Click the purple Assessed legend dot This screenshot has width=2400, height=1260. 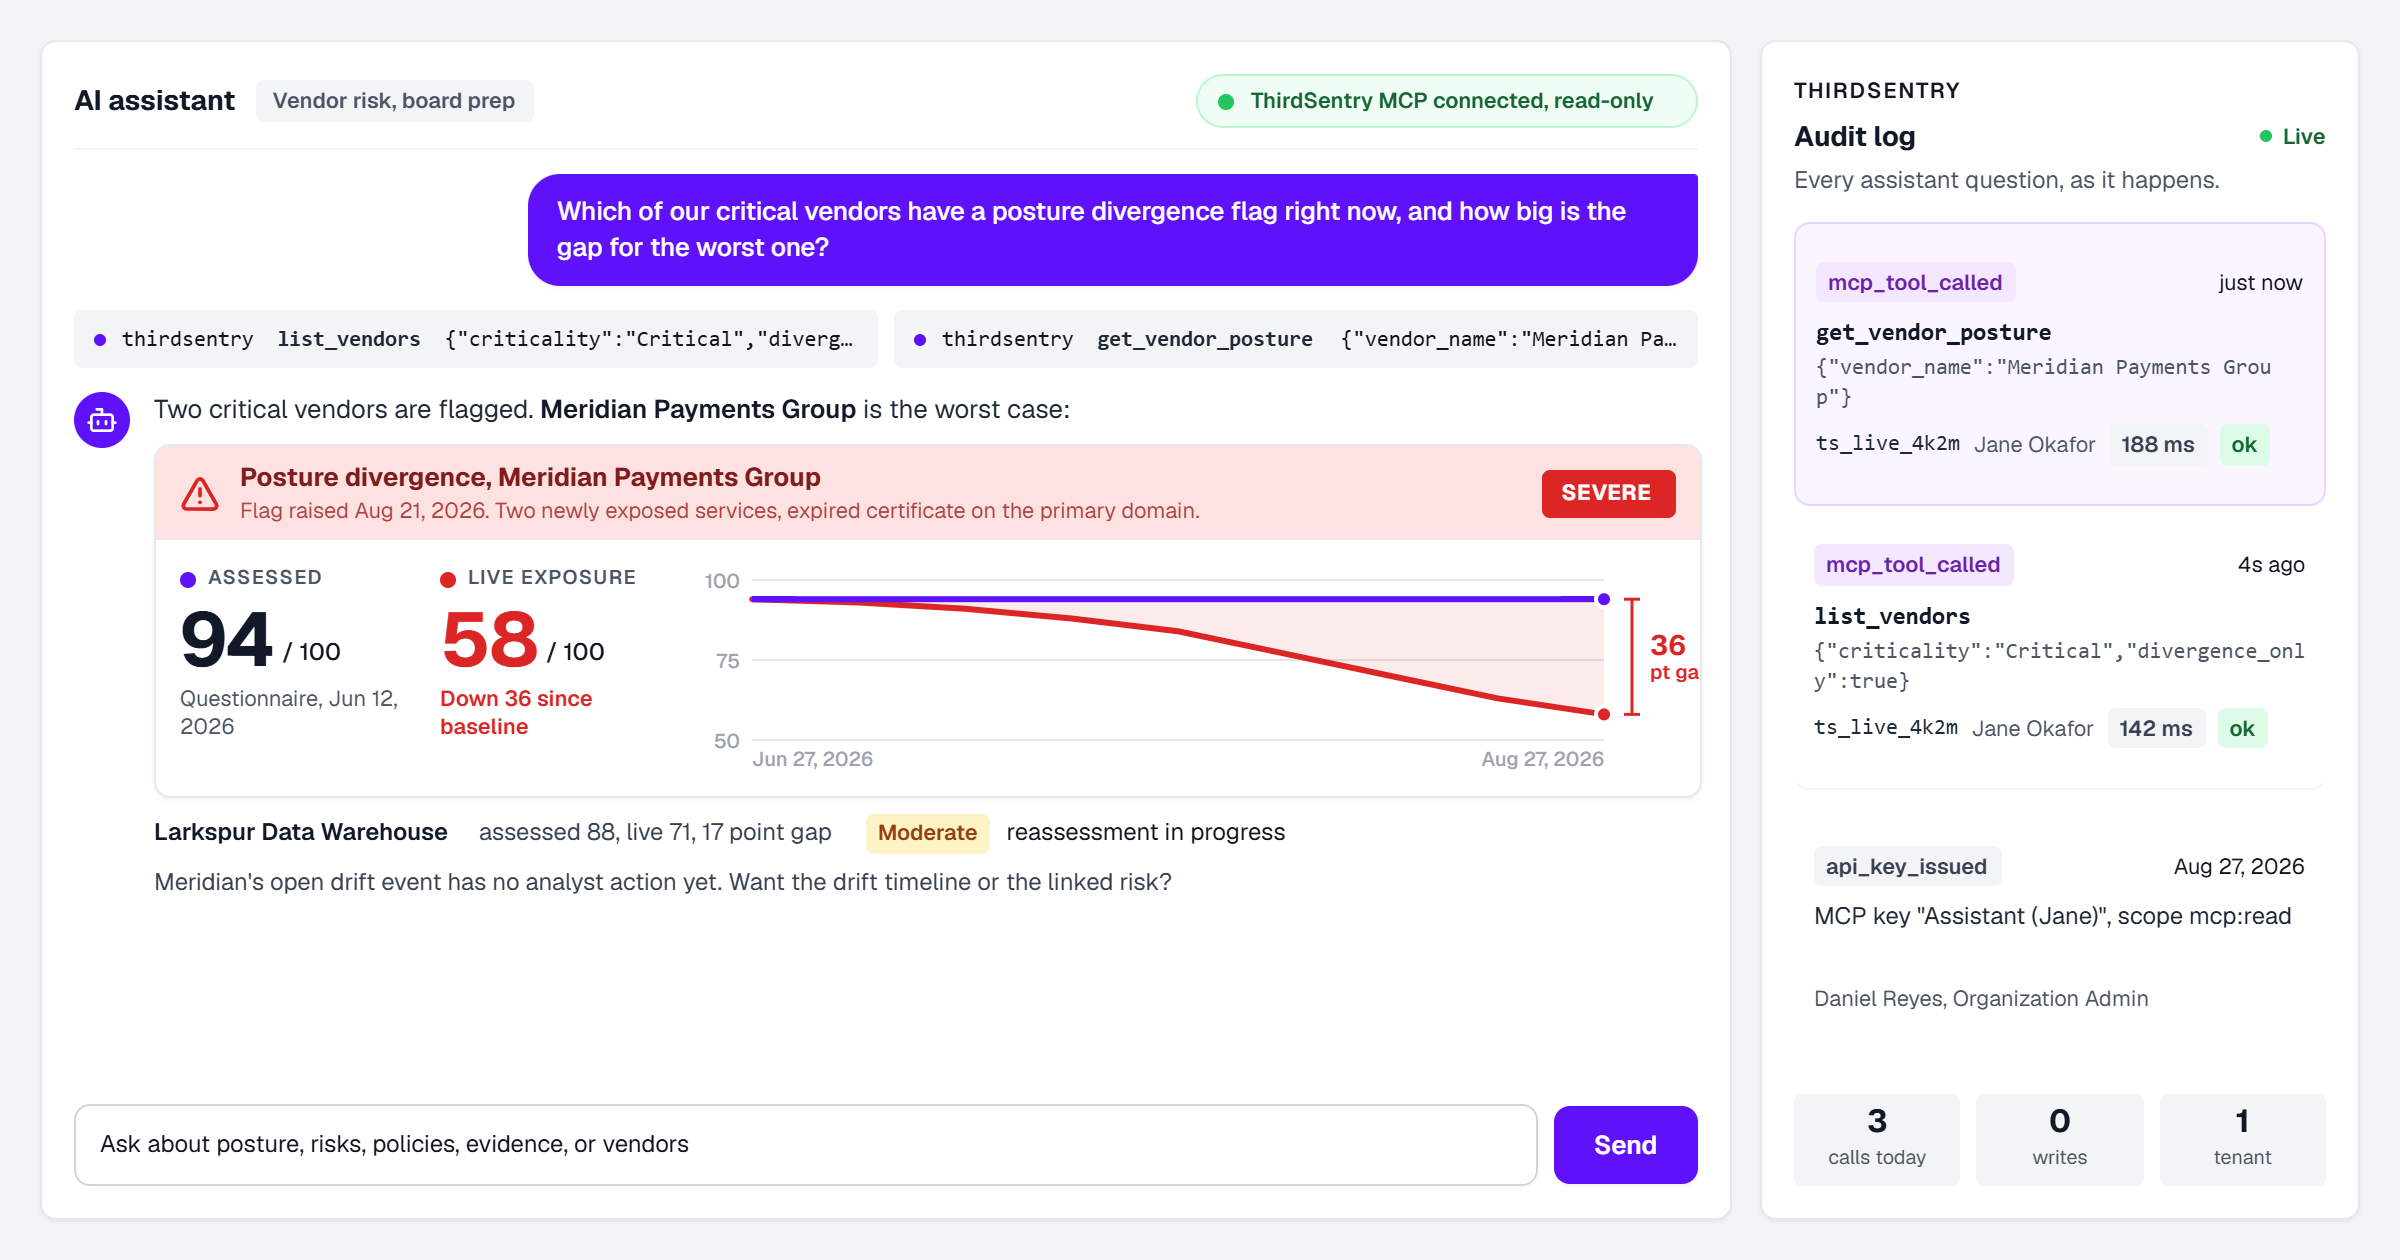[x=188, y=579]
